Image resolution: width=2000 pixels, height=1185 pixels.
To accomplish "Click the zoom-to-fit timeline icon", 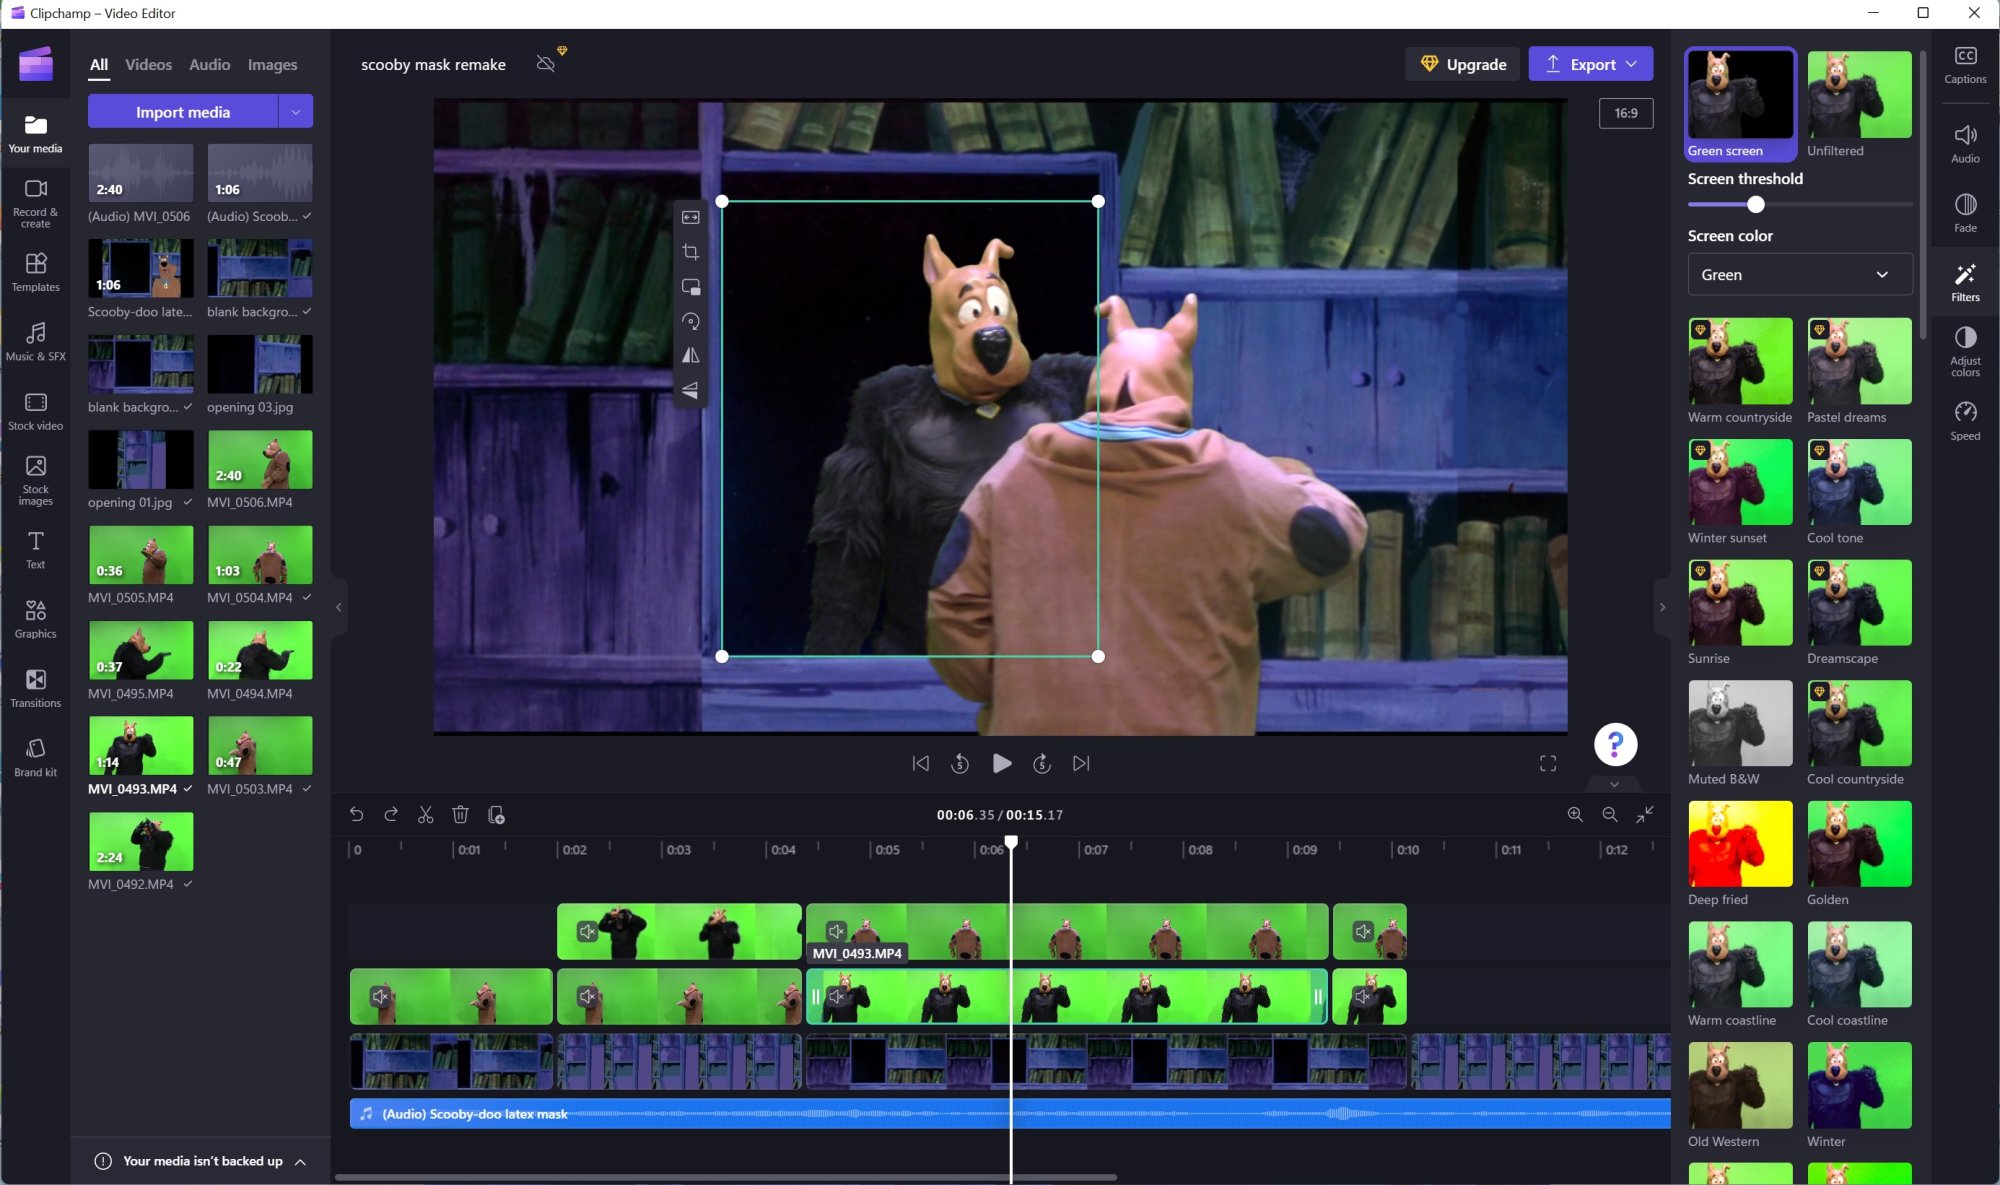I will coord(1645,815).
